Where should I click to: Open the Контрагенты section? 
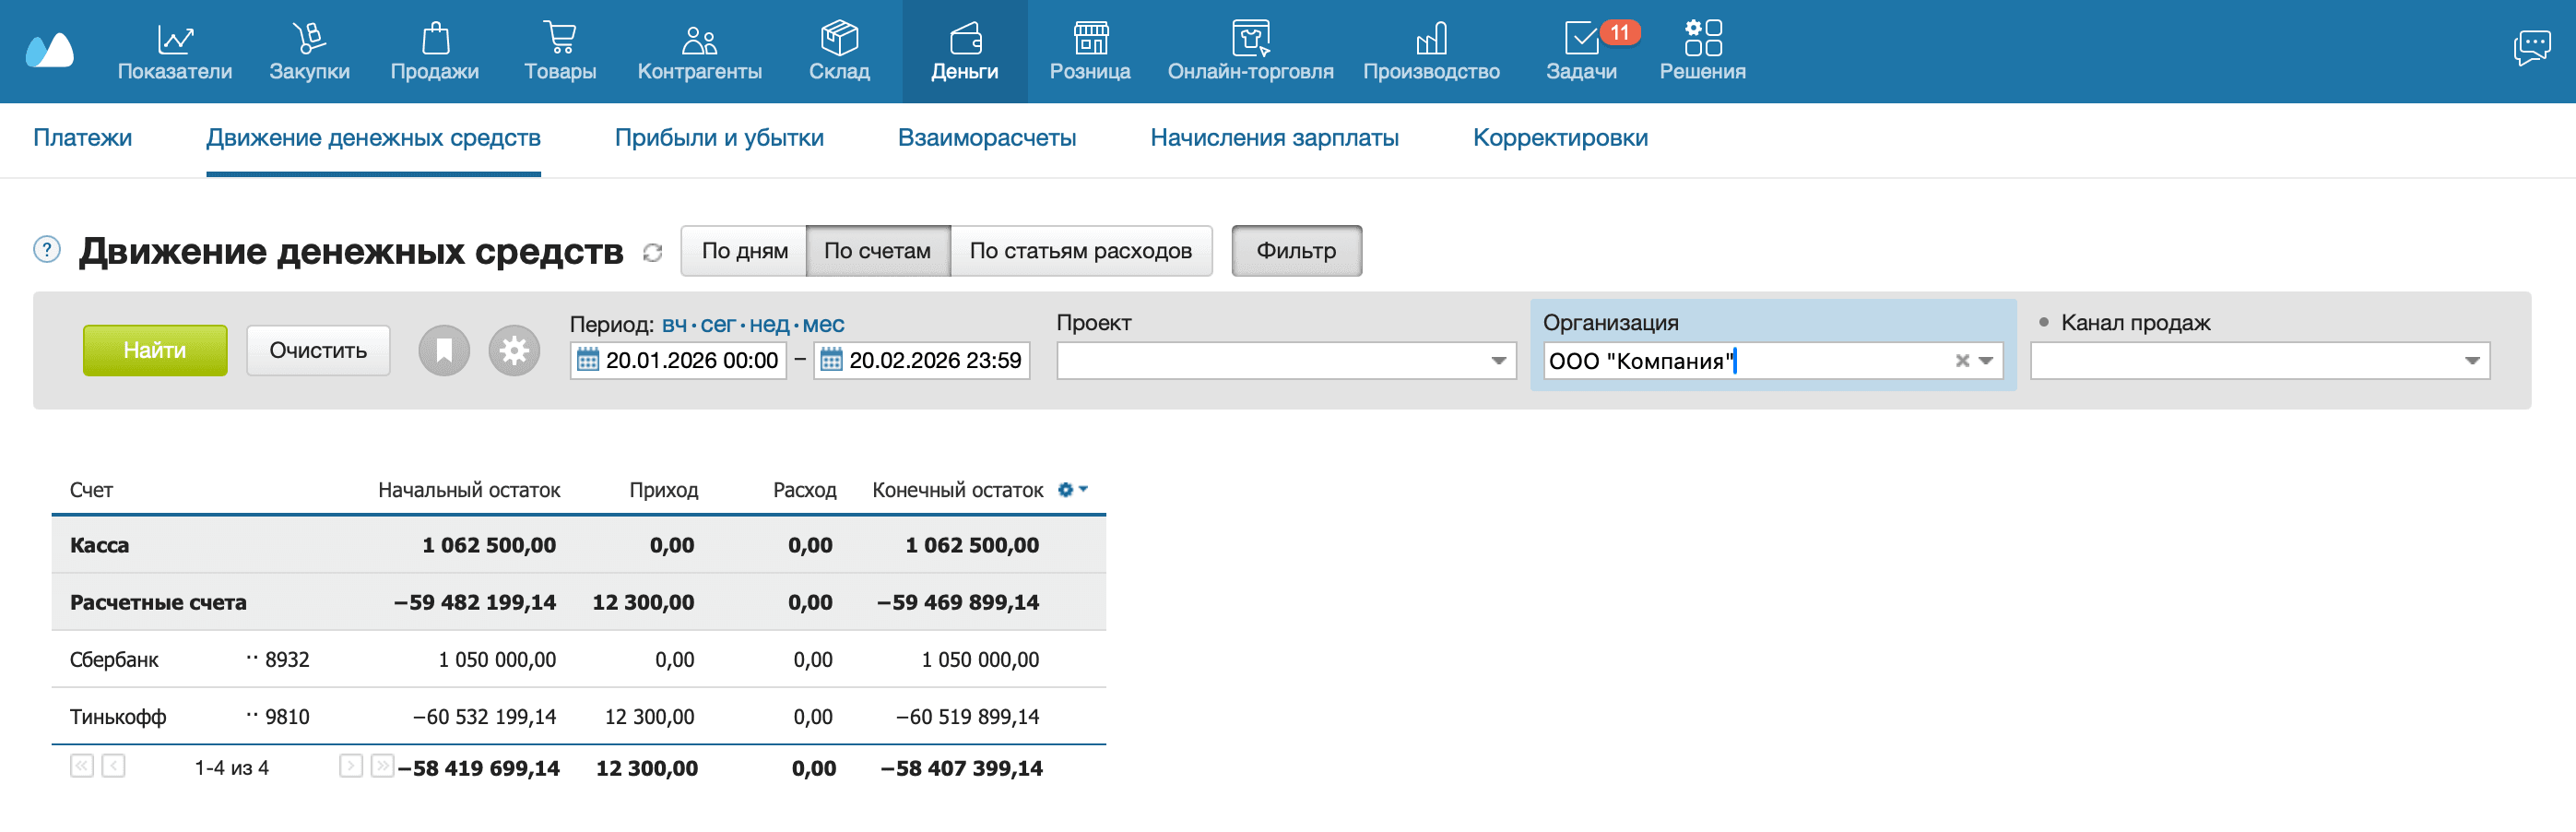click(x=700, y=50)
